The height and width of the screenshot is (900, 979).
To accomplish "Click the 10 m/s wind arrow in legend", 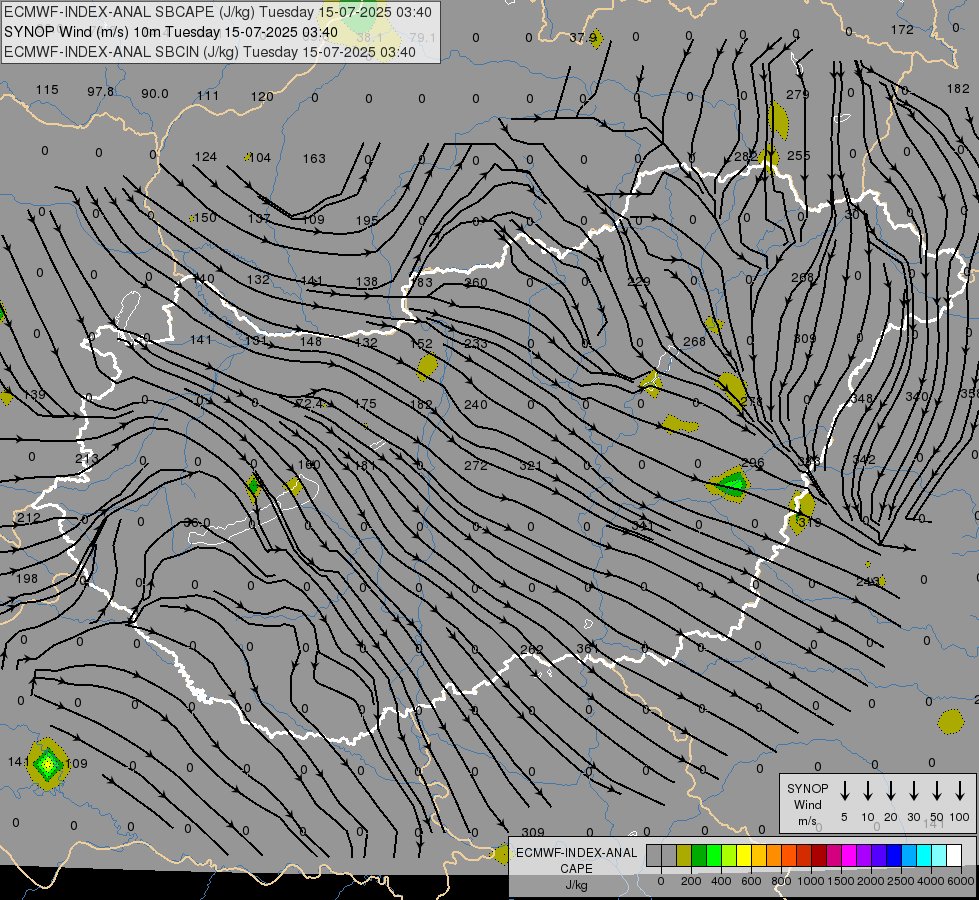I will coord(867,791).
